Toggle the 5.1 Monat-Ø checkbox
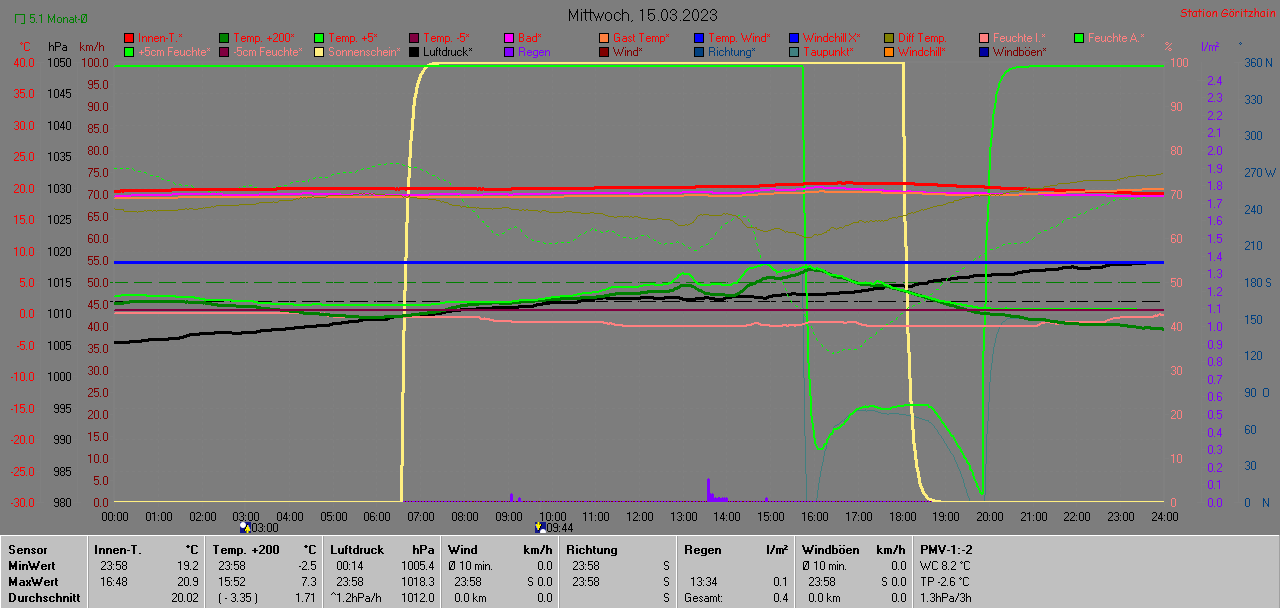 pos(20,19)
